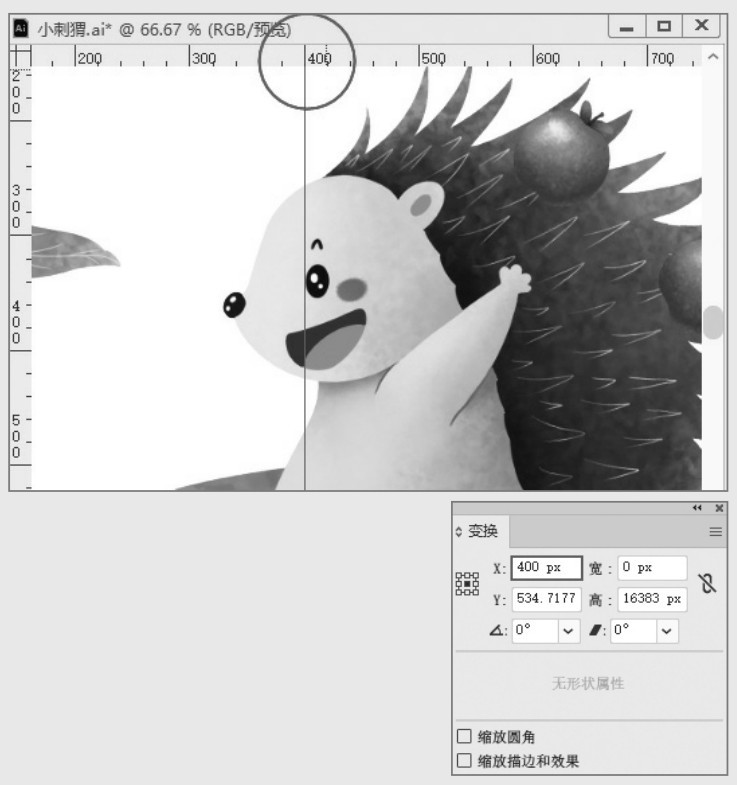This screenshot has height=785, width=737.
Task: Click the reference point locator grid
Action: (466, 584)
